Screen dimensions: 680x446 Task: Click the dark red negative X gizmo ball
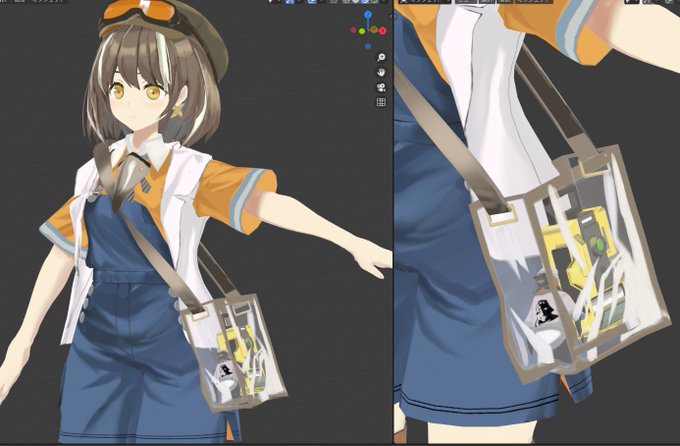click(353, 30)
